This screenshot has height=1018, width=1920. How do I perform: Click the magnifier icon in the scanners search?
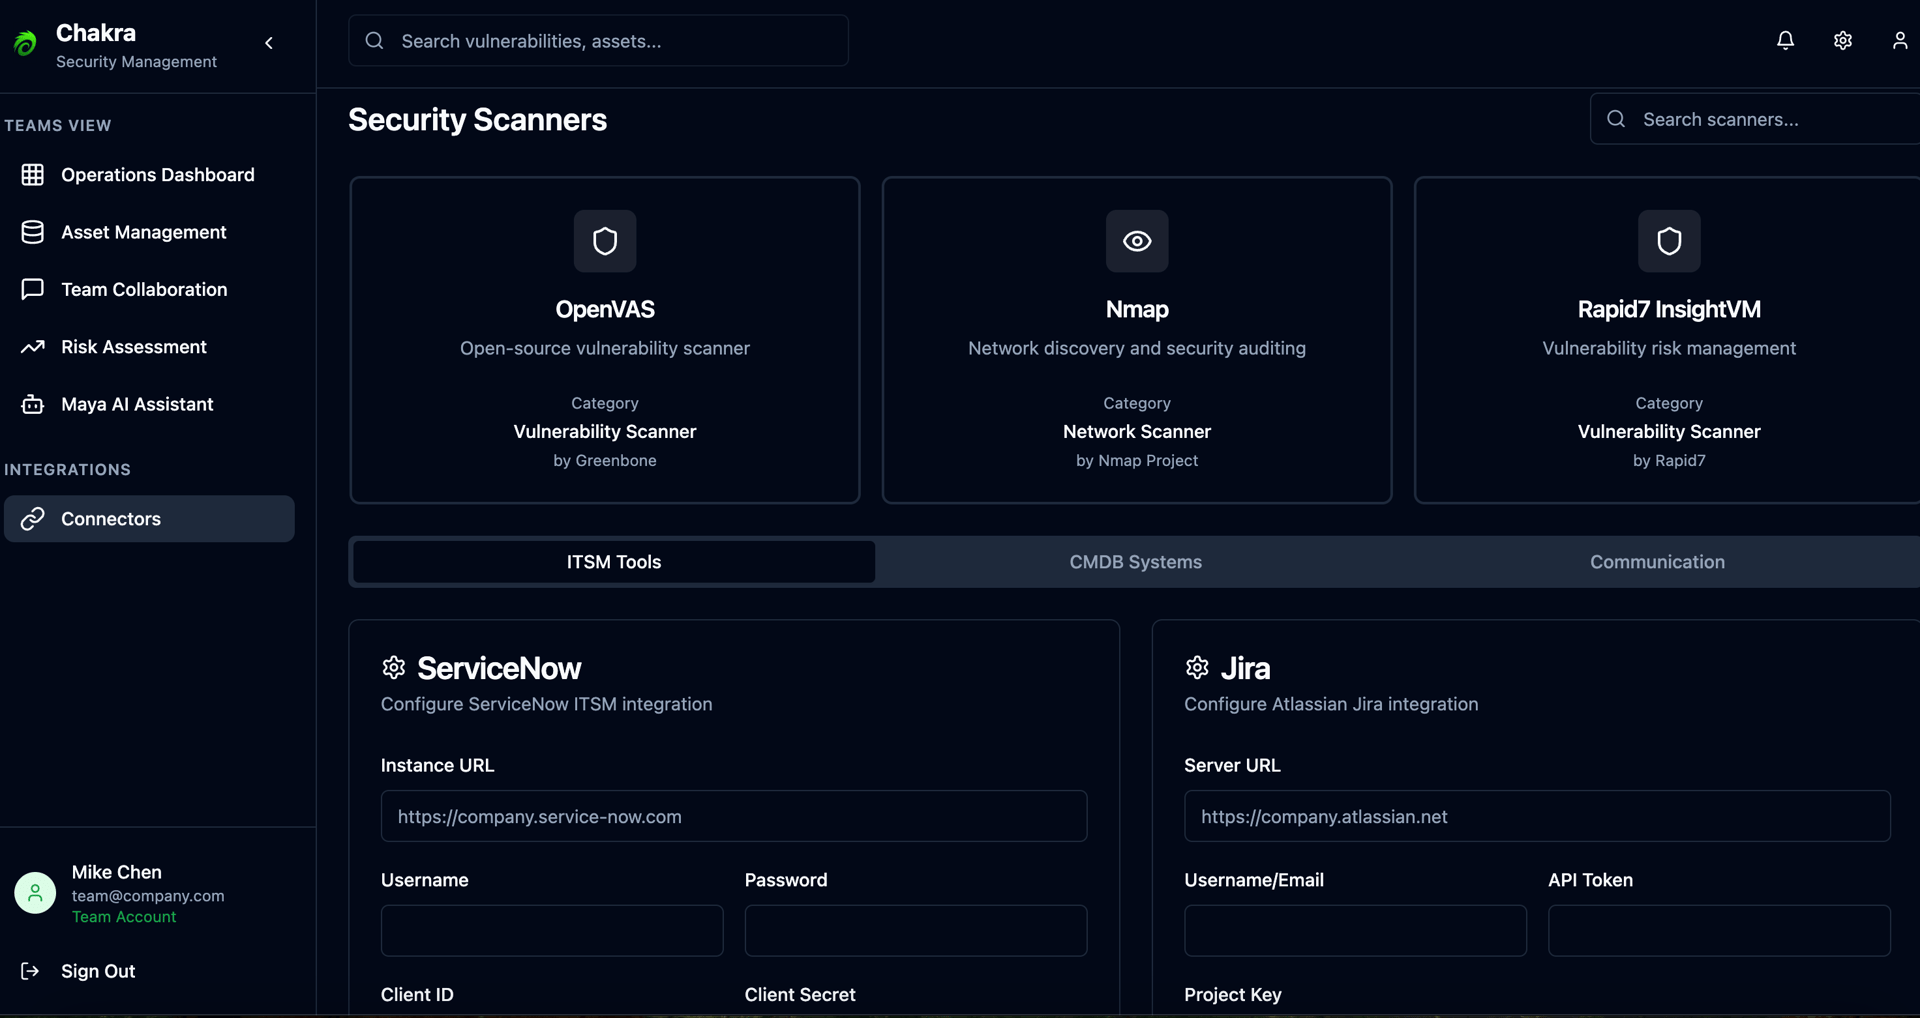[1616, 119]
